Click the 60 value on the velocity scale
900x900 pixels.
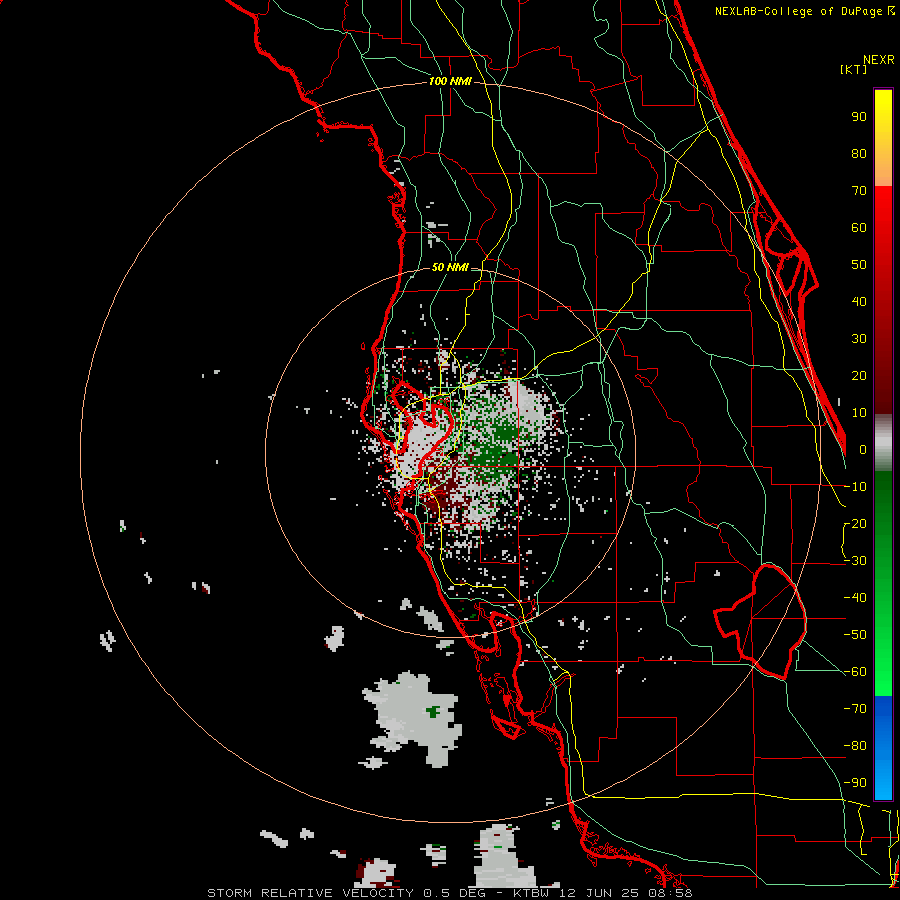tap(859, 228)
